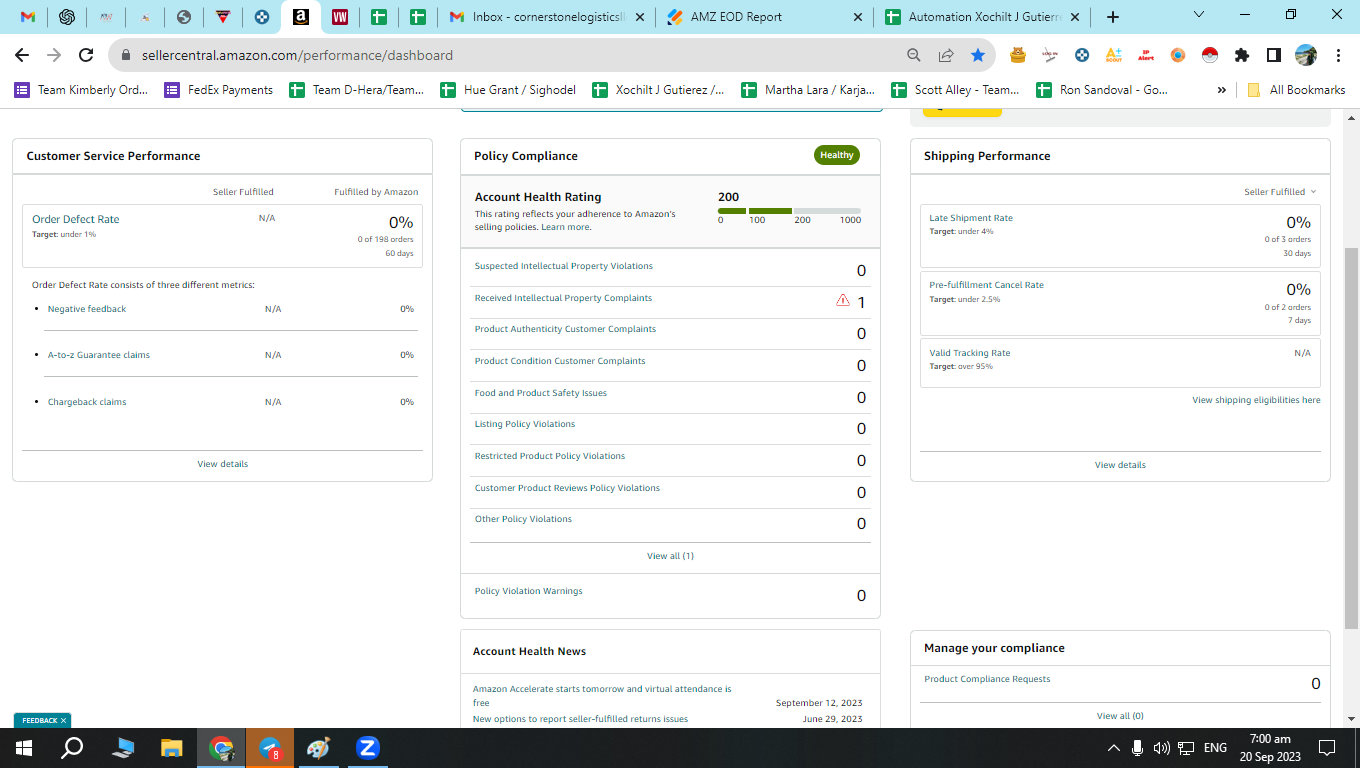Close the AMZ EOD Report tab
Image resolution: width=1360 pixels, height=768 pixels.
pos(858,17)
